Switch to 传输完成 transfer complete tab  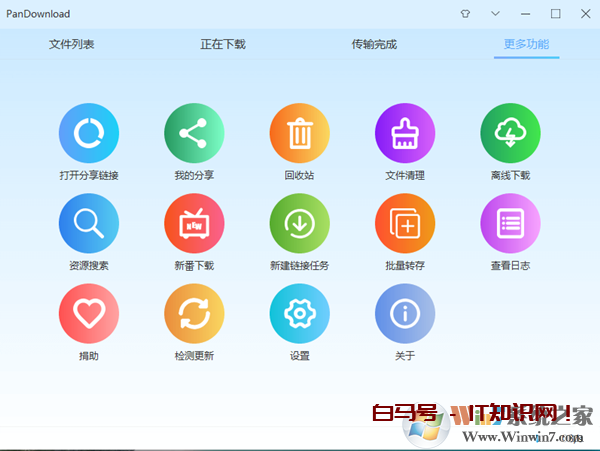coord(374,45)
